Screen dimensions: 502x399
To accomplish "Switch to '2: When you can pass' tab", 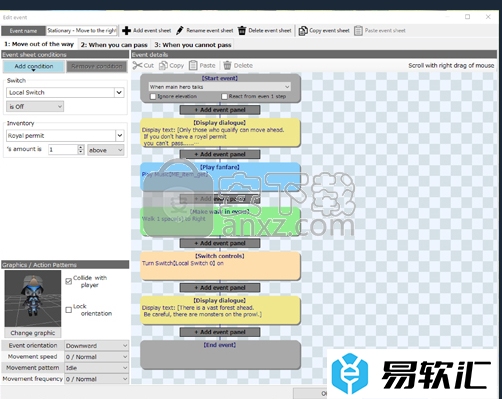I will (x=114, y=45).
